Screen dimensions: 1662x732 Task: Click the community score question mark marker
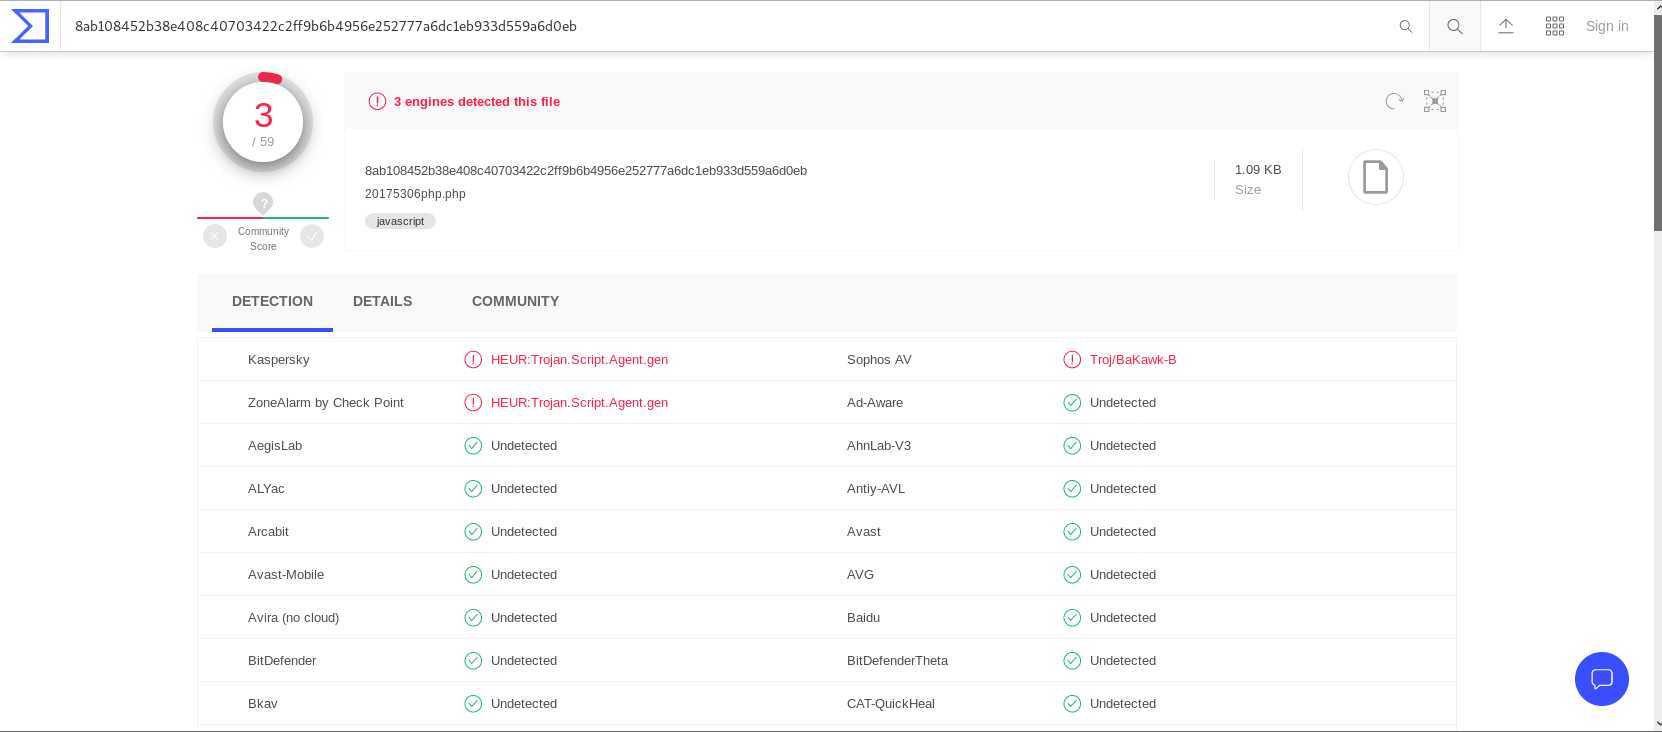tap(263, 203)
